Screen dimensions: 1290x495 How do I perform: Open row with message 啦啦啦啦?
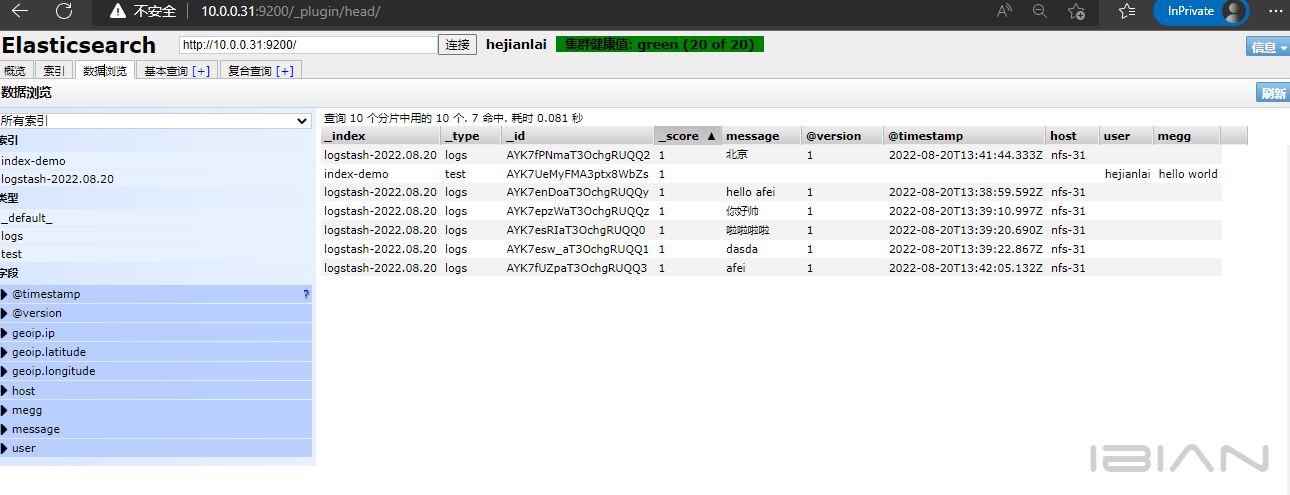coord(771,230)
